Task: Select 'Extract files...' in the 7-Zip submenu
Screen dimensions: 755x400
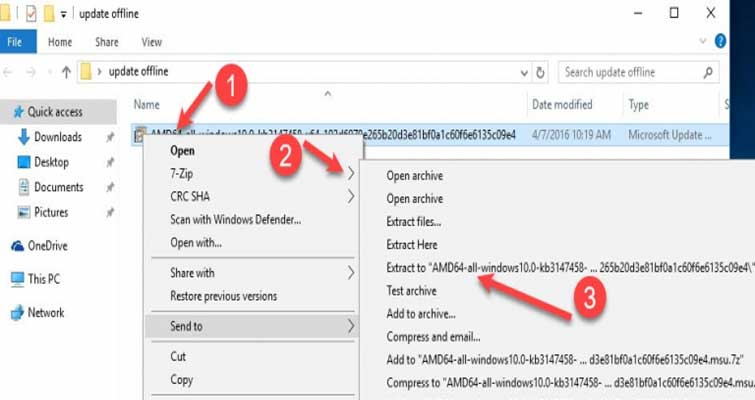Action: [414, 222]
